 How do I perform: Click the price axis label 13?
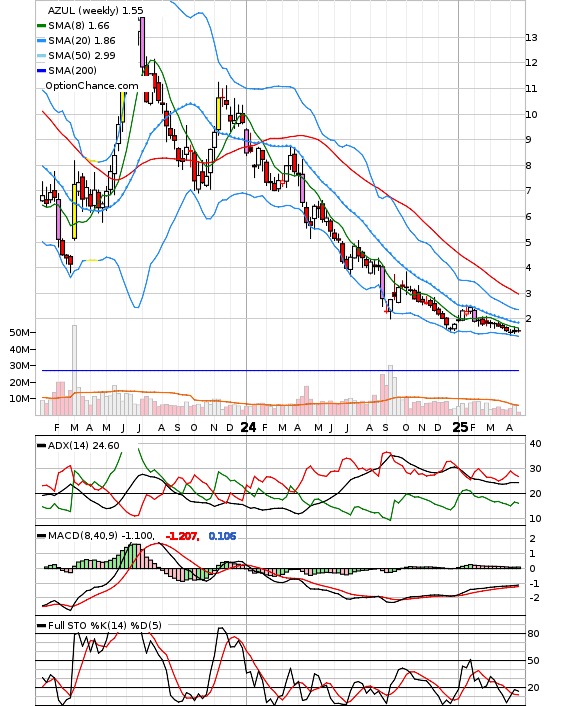[531, 38]
